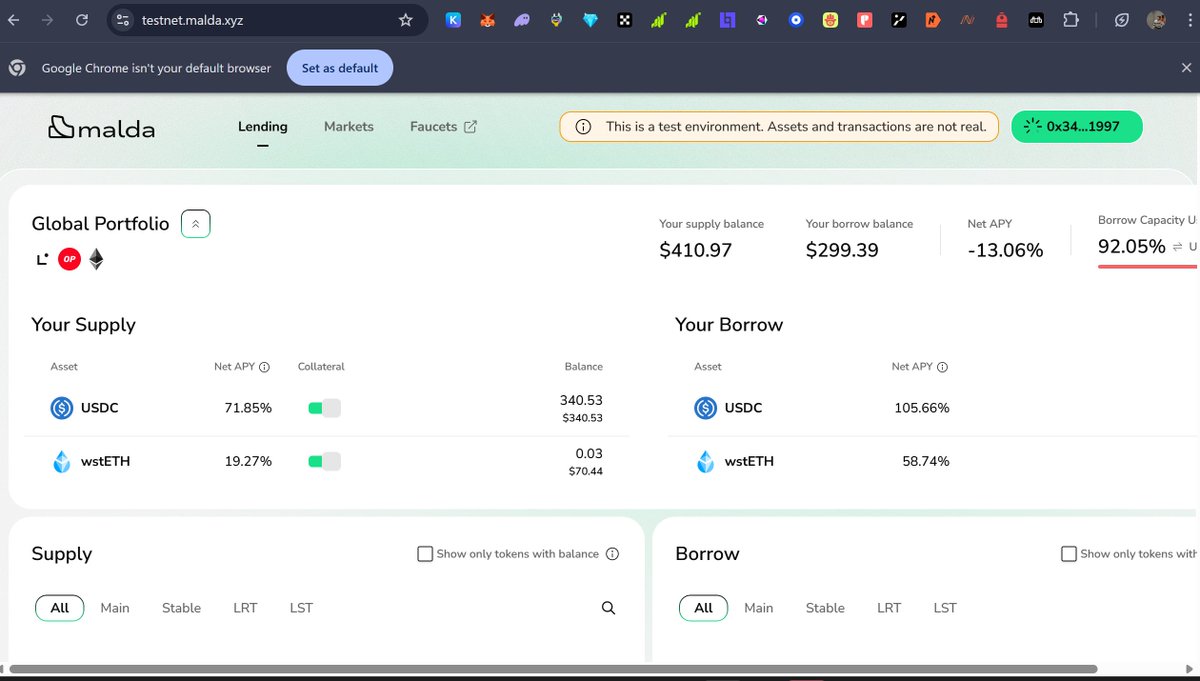Open the blue diamond extension icon
The height and width of the screenshot is (681, 1200).
590,20
